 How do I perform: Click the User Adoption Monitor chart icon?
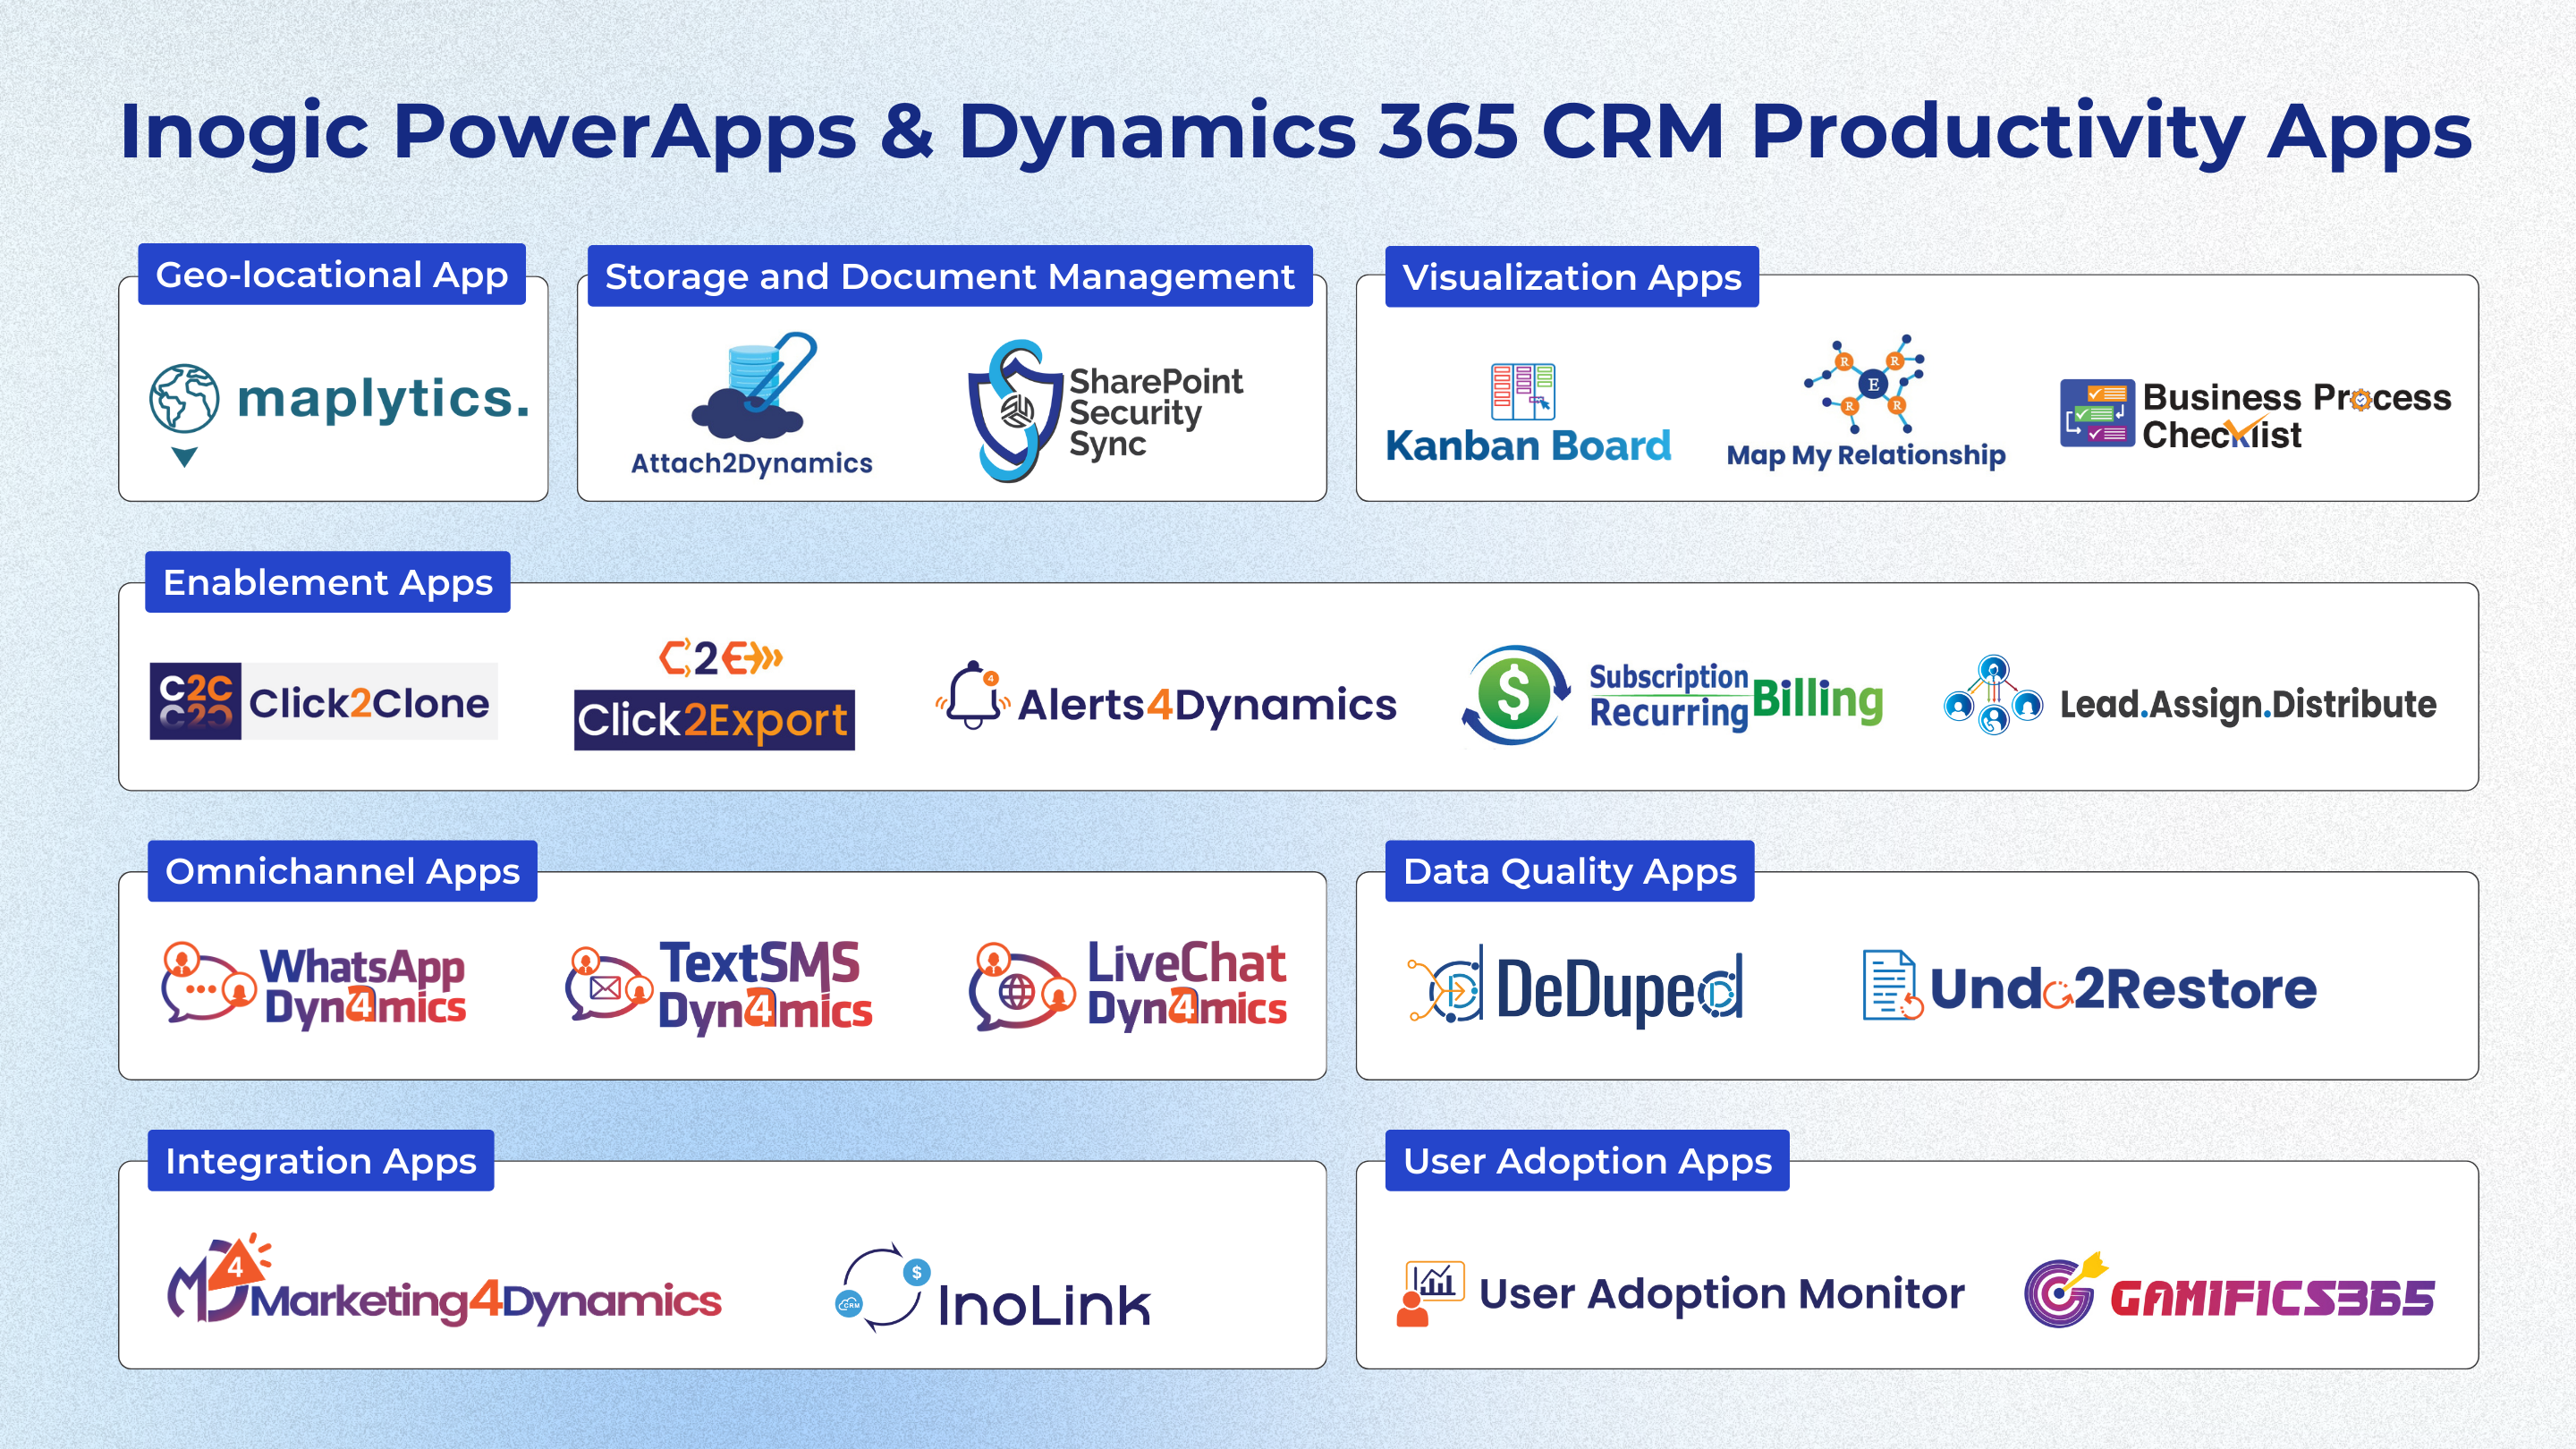pos(1430,1293)
